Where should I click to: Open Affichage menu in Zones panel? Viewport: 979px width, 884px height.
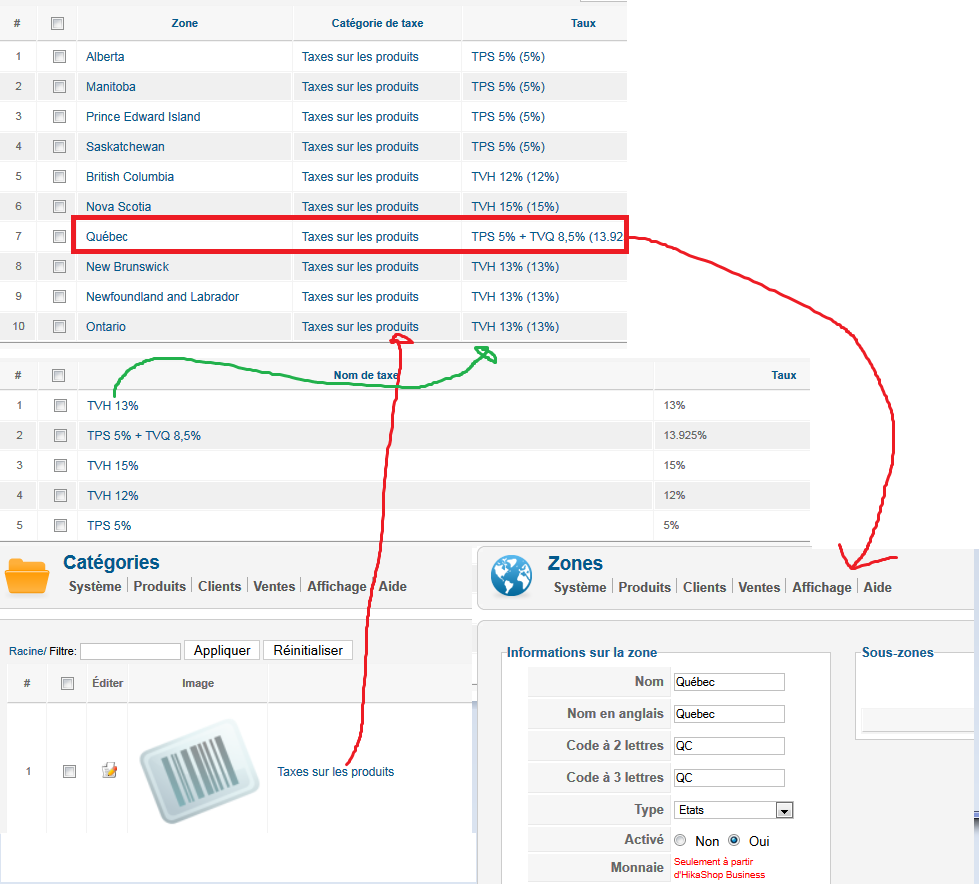click(822, 587)
